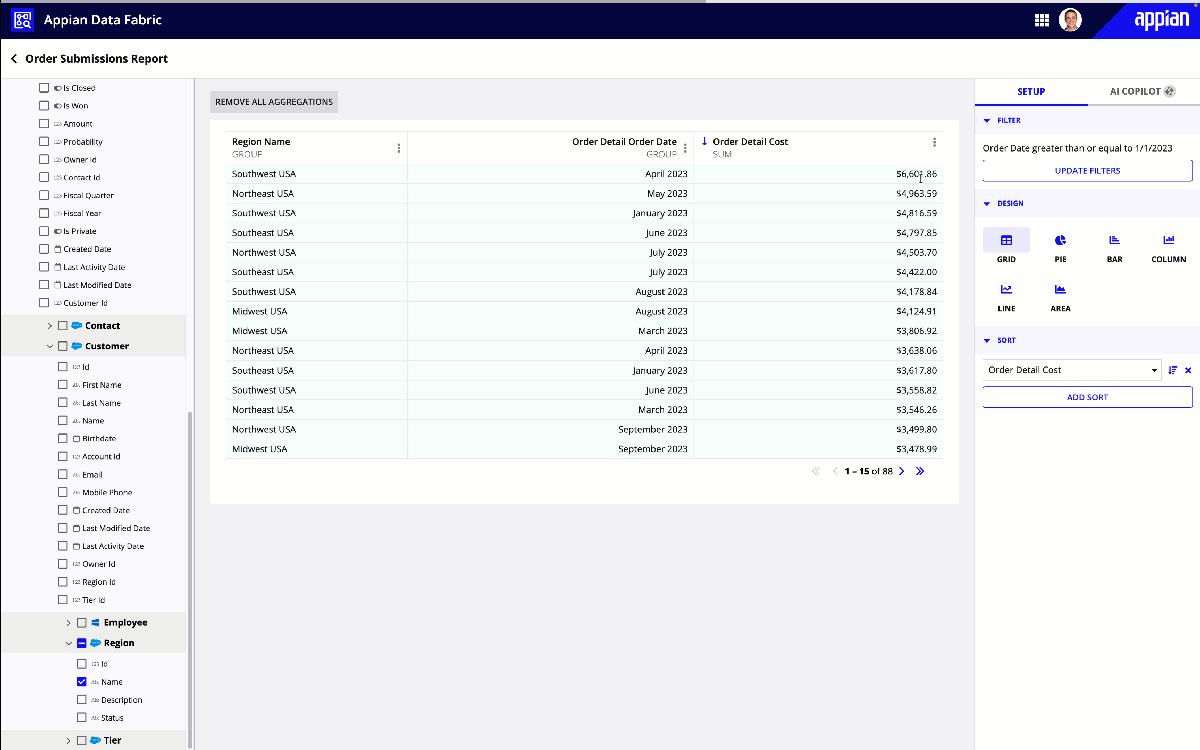1200x750 pixels.
Task: Open the Order Detail Cost sort dropdown
Action: point(1071,370)
